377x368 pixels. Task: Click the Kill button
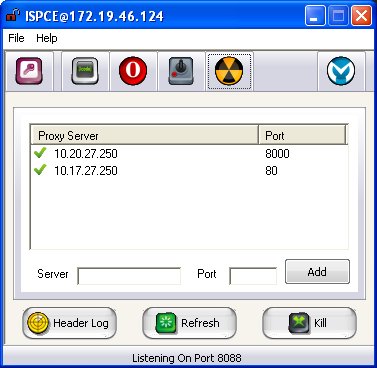pyautogui.click(x=309, y=323)
